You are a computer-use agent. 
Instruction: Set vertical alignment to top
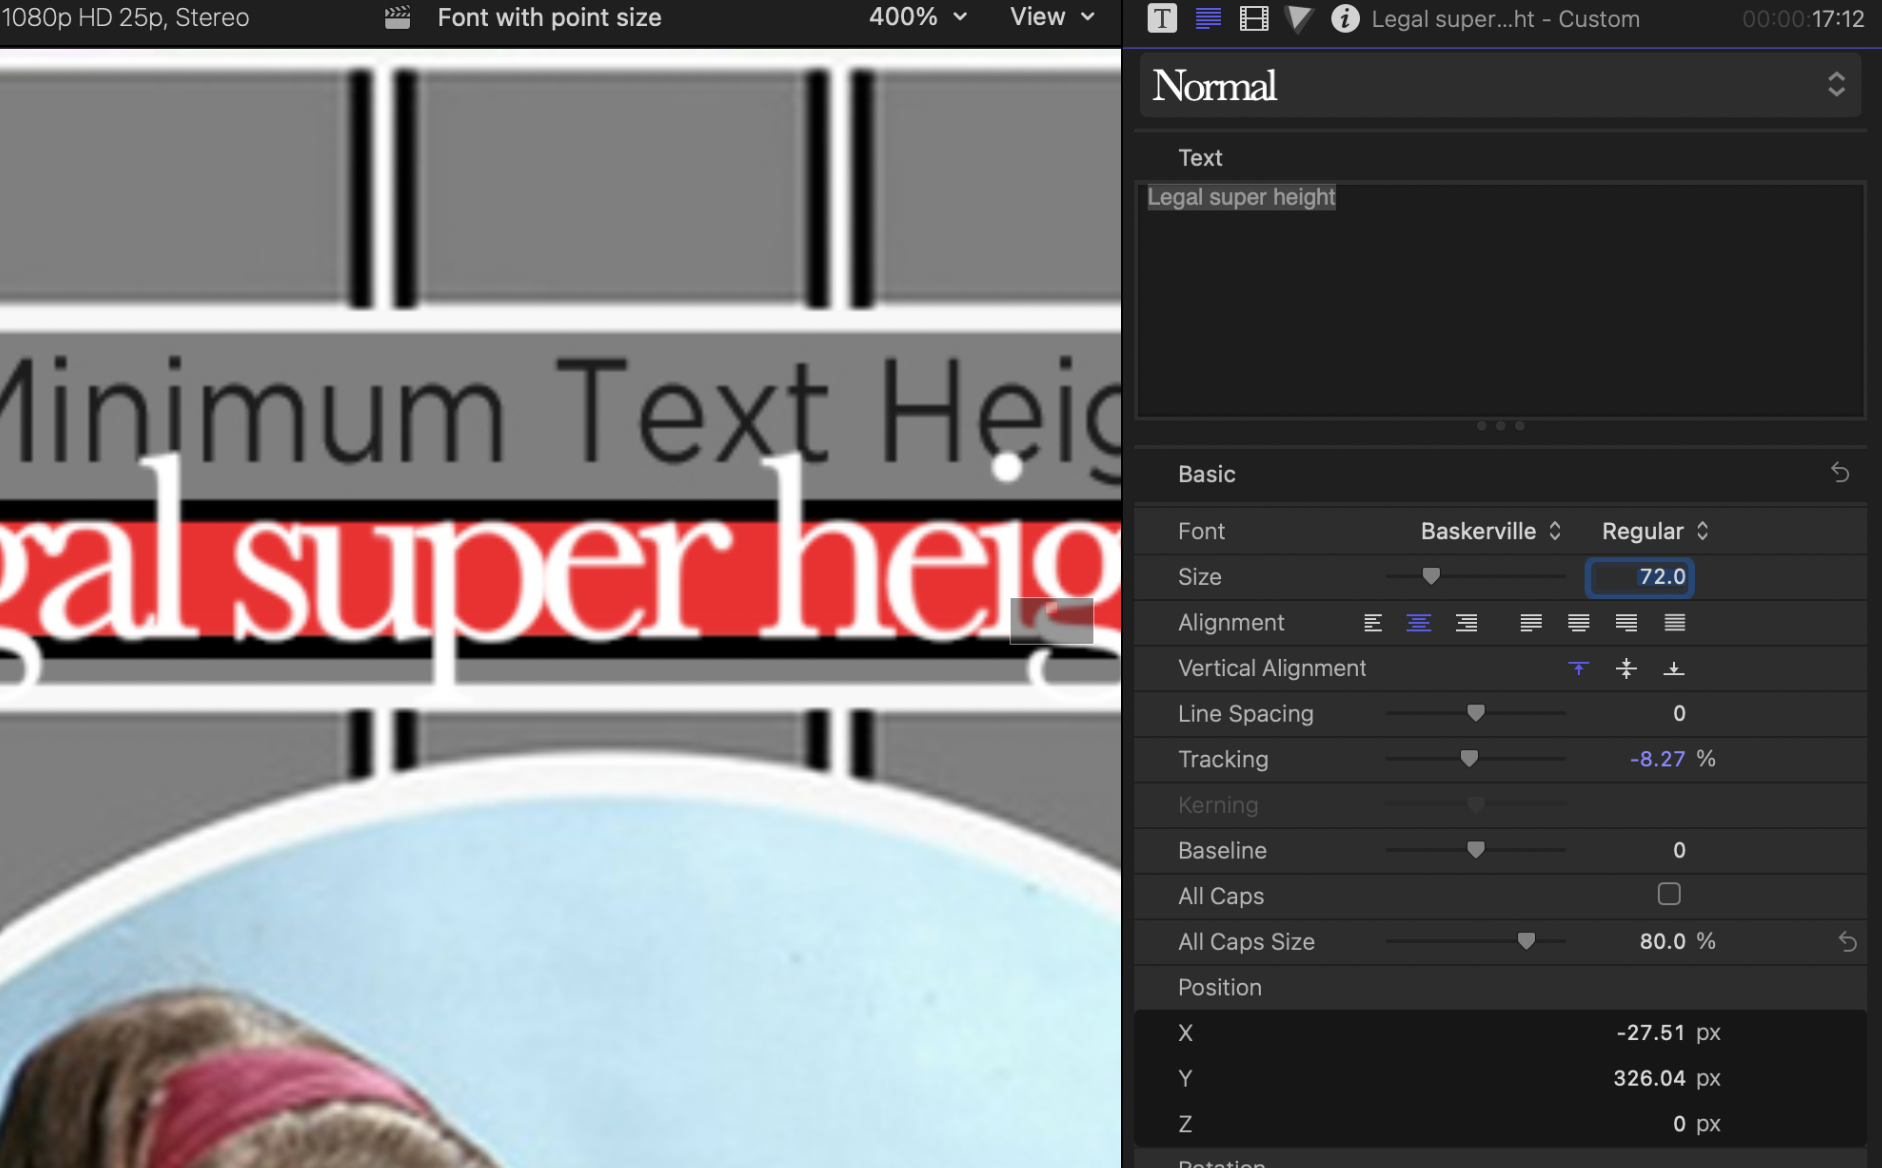point(1578,668)
